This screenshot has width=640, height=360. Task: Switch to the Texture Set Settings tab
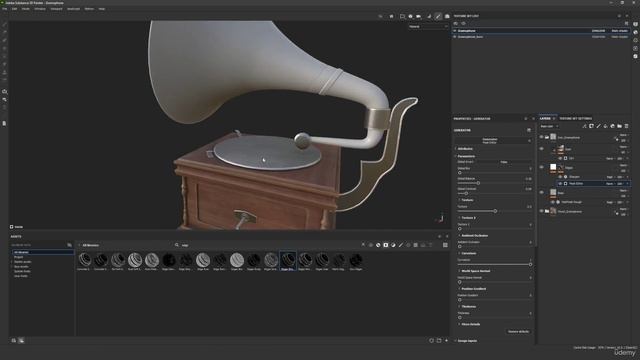[575, 118]
